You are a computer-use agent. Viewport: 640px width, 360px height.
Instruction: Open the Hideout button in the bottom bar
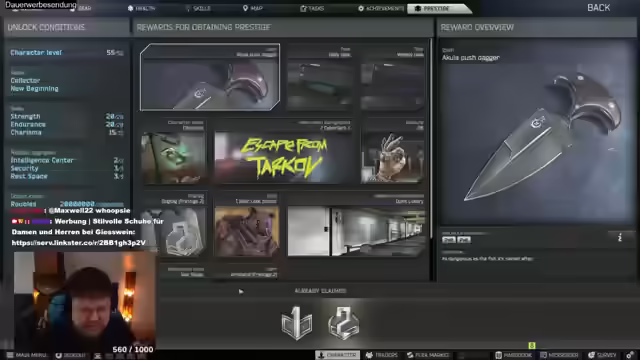pos(71,355)
